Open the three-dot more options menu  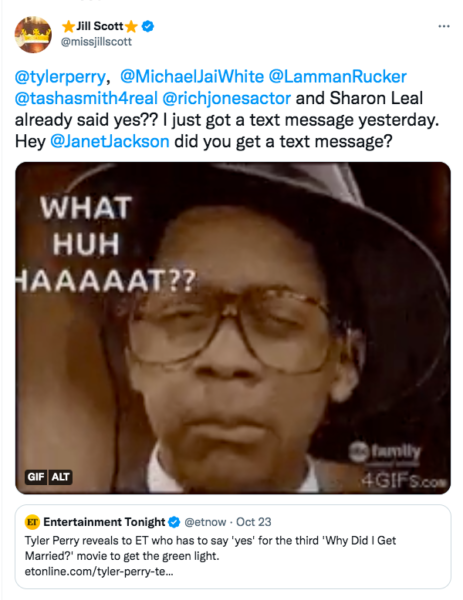[443, 26]
